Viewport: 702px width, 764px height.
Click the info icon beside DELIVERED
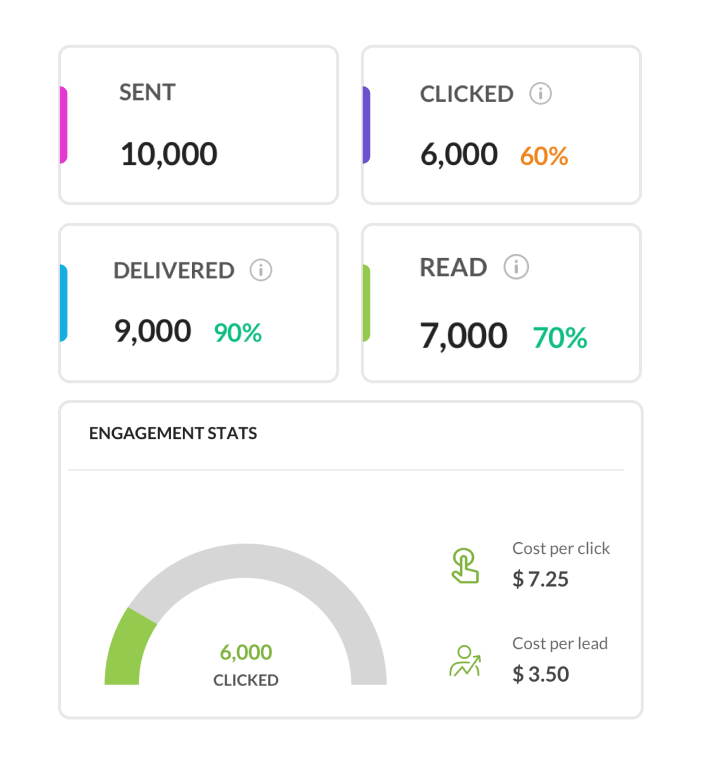261,270
